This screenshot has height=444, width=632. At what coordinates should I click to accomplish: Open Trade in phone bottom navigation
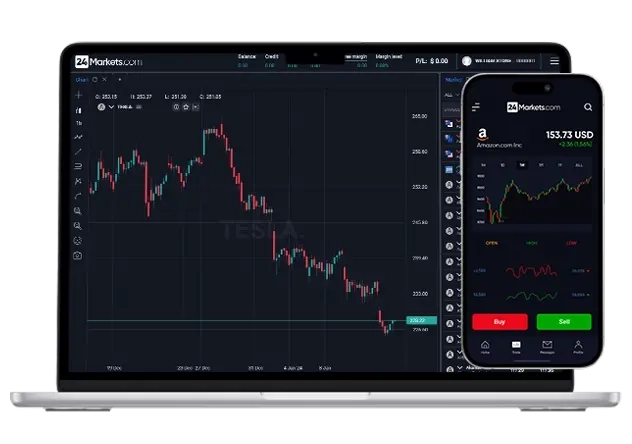[x=516, y=347]
